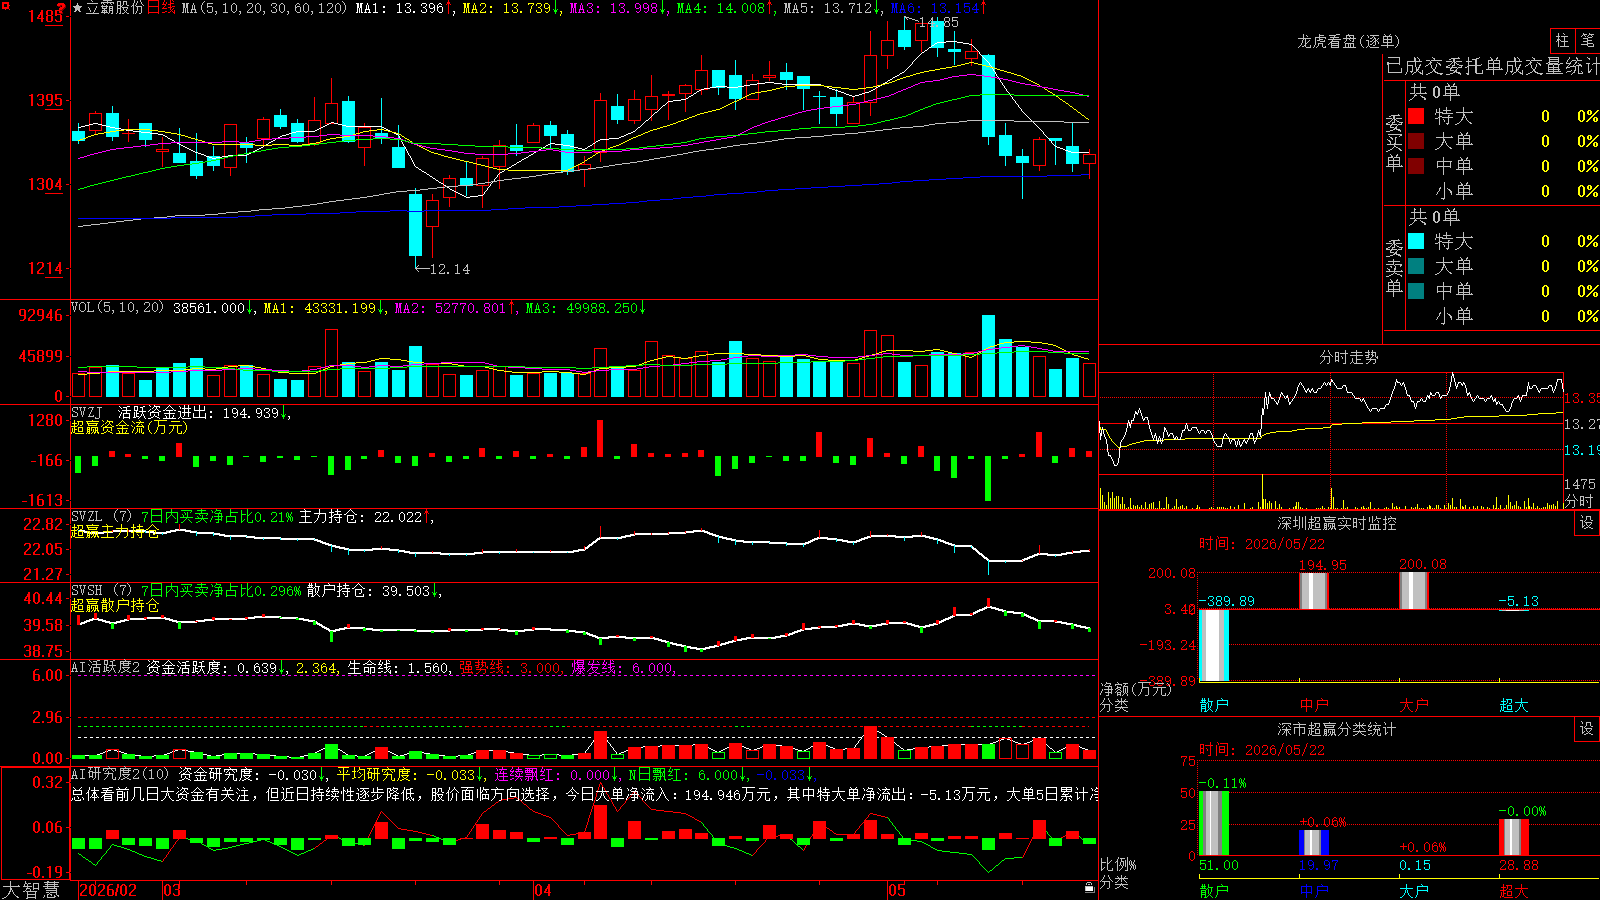Select the VOL(5,10,20) indicator label
The width and height of the screenshot is (1600, 900).
[118, 307]
